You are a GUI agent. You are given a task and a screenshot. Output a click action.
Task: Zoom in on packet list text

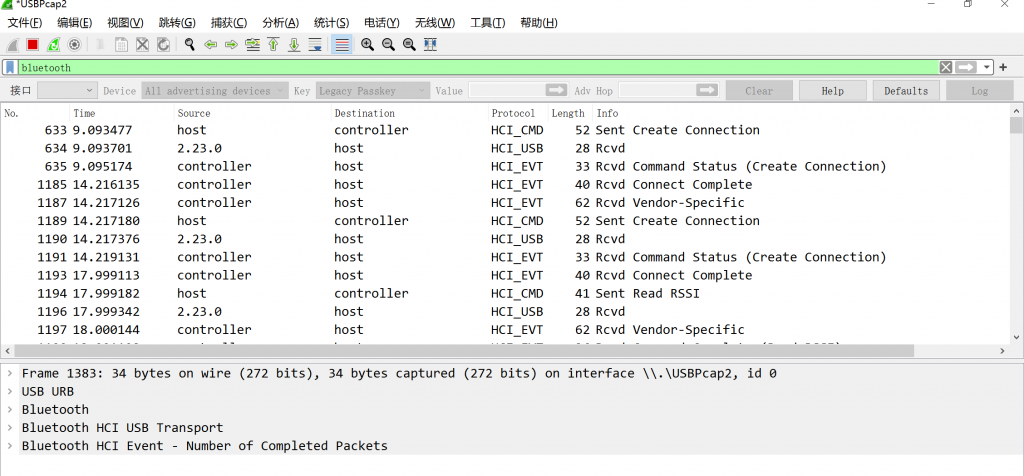point(367,44)
